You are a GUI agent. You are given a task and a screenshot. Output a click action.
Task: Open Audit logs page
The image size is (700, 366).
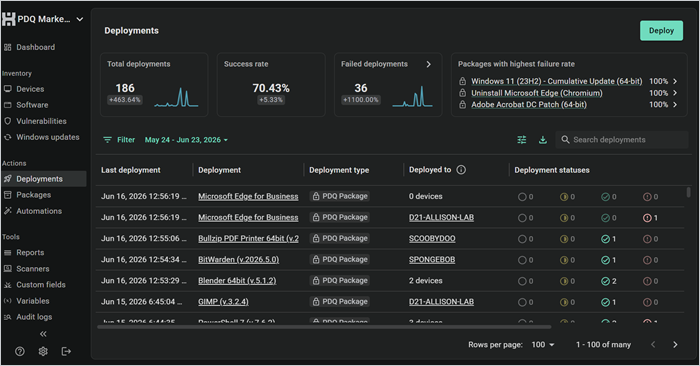pyautogui.click(x=34, y=317)
